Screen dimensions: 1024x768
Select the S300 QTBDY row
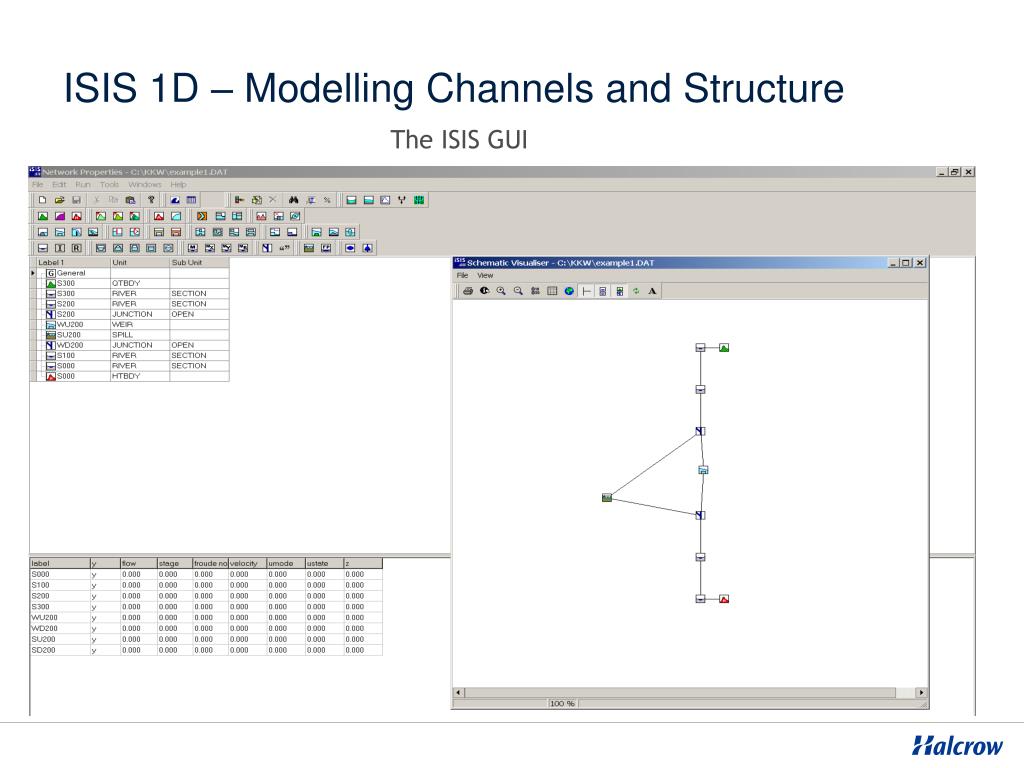(x=133, y=283)
